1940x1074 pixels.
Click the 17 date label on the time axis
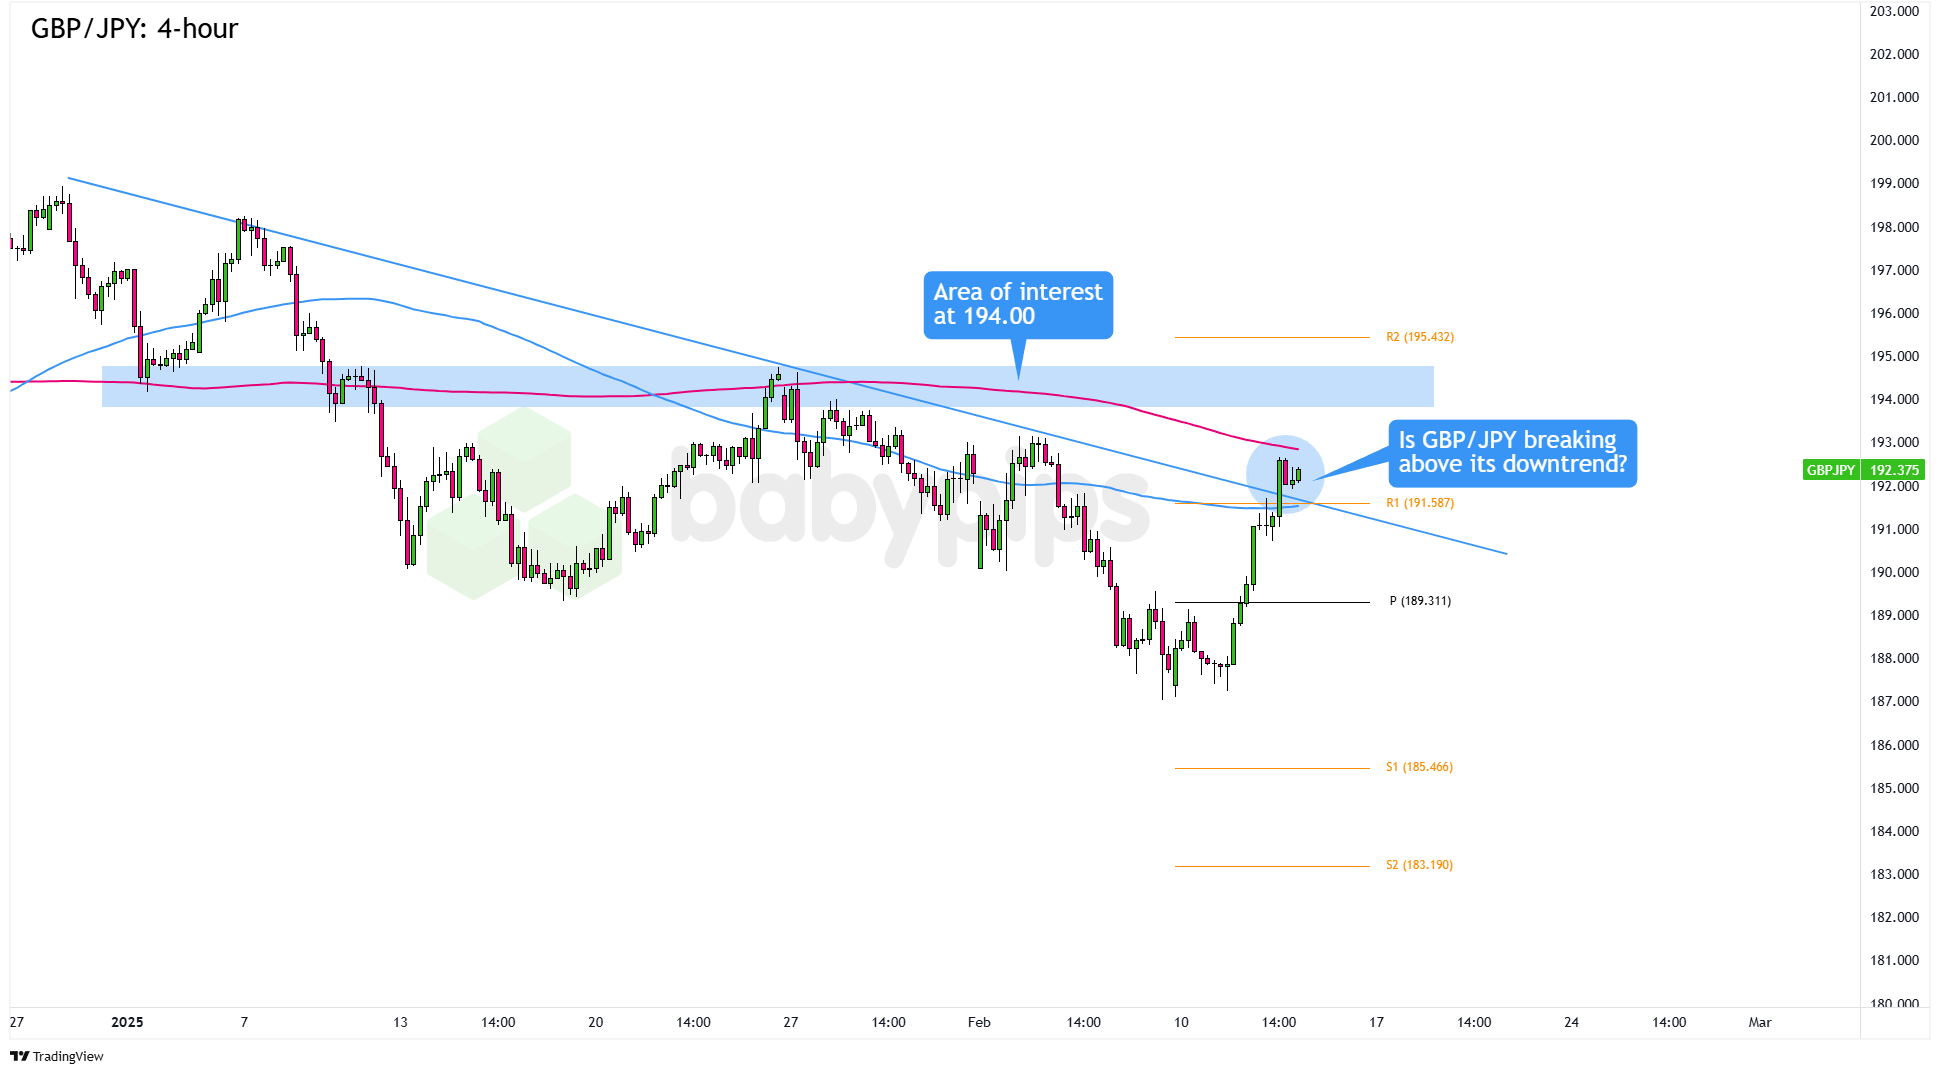[x=1377, y=1022]
